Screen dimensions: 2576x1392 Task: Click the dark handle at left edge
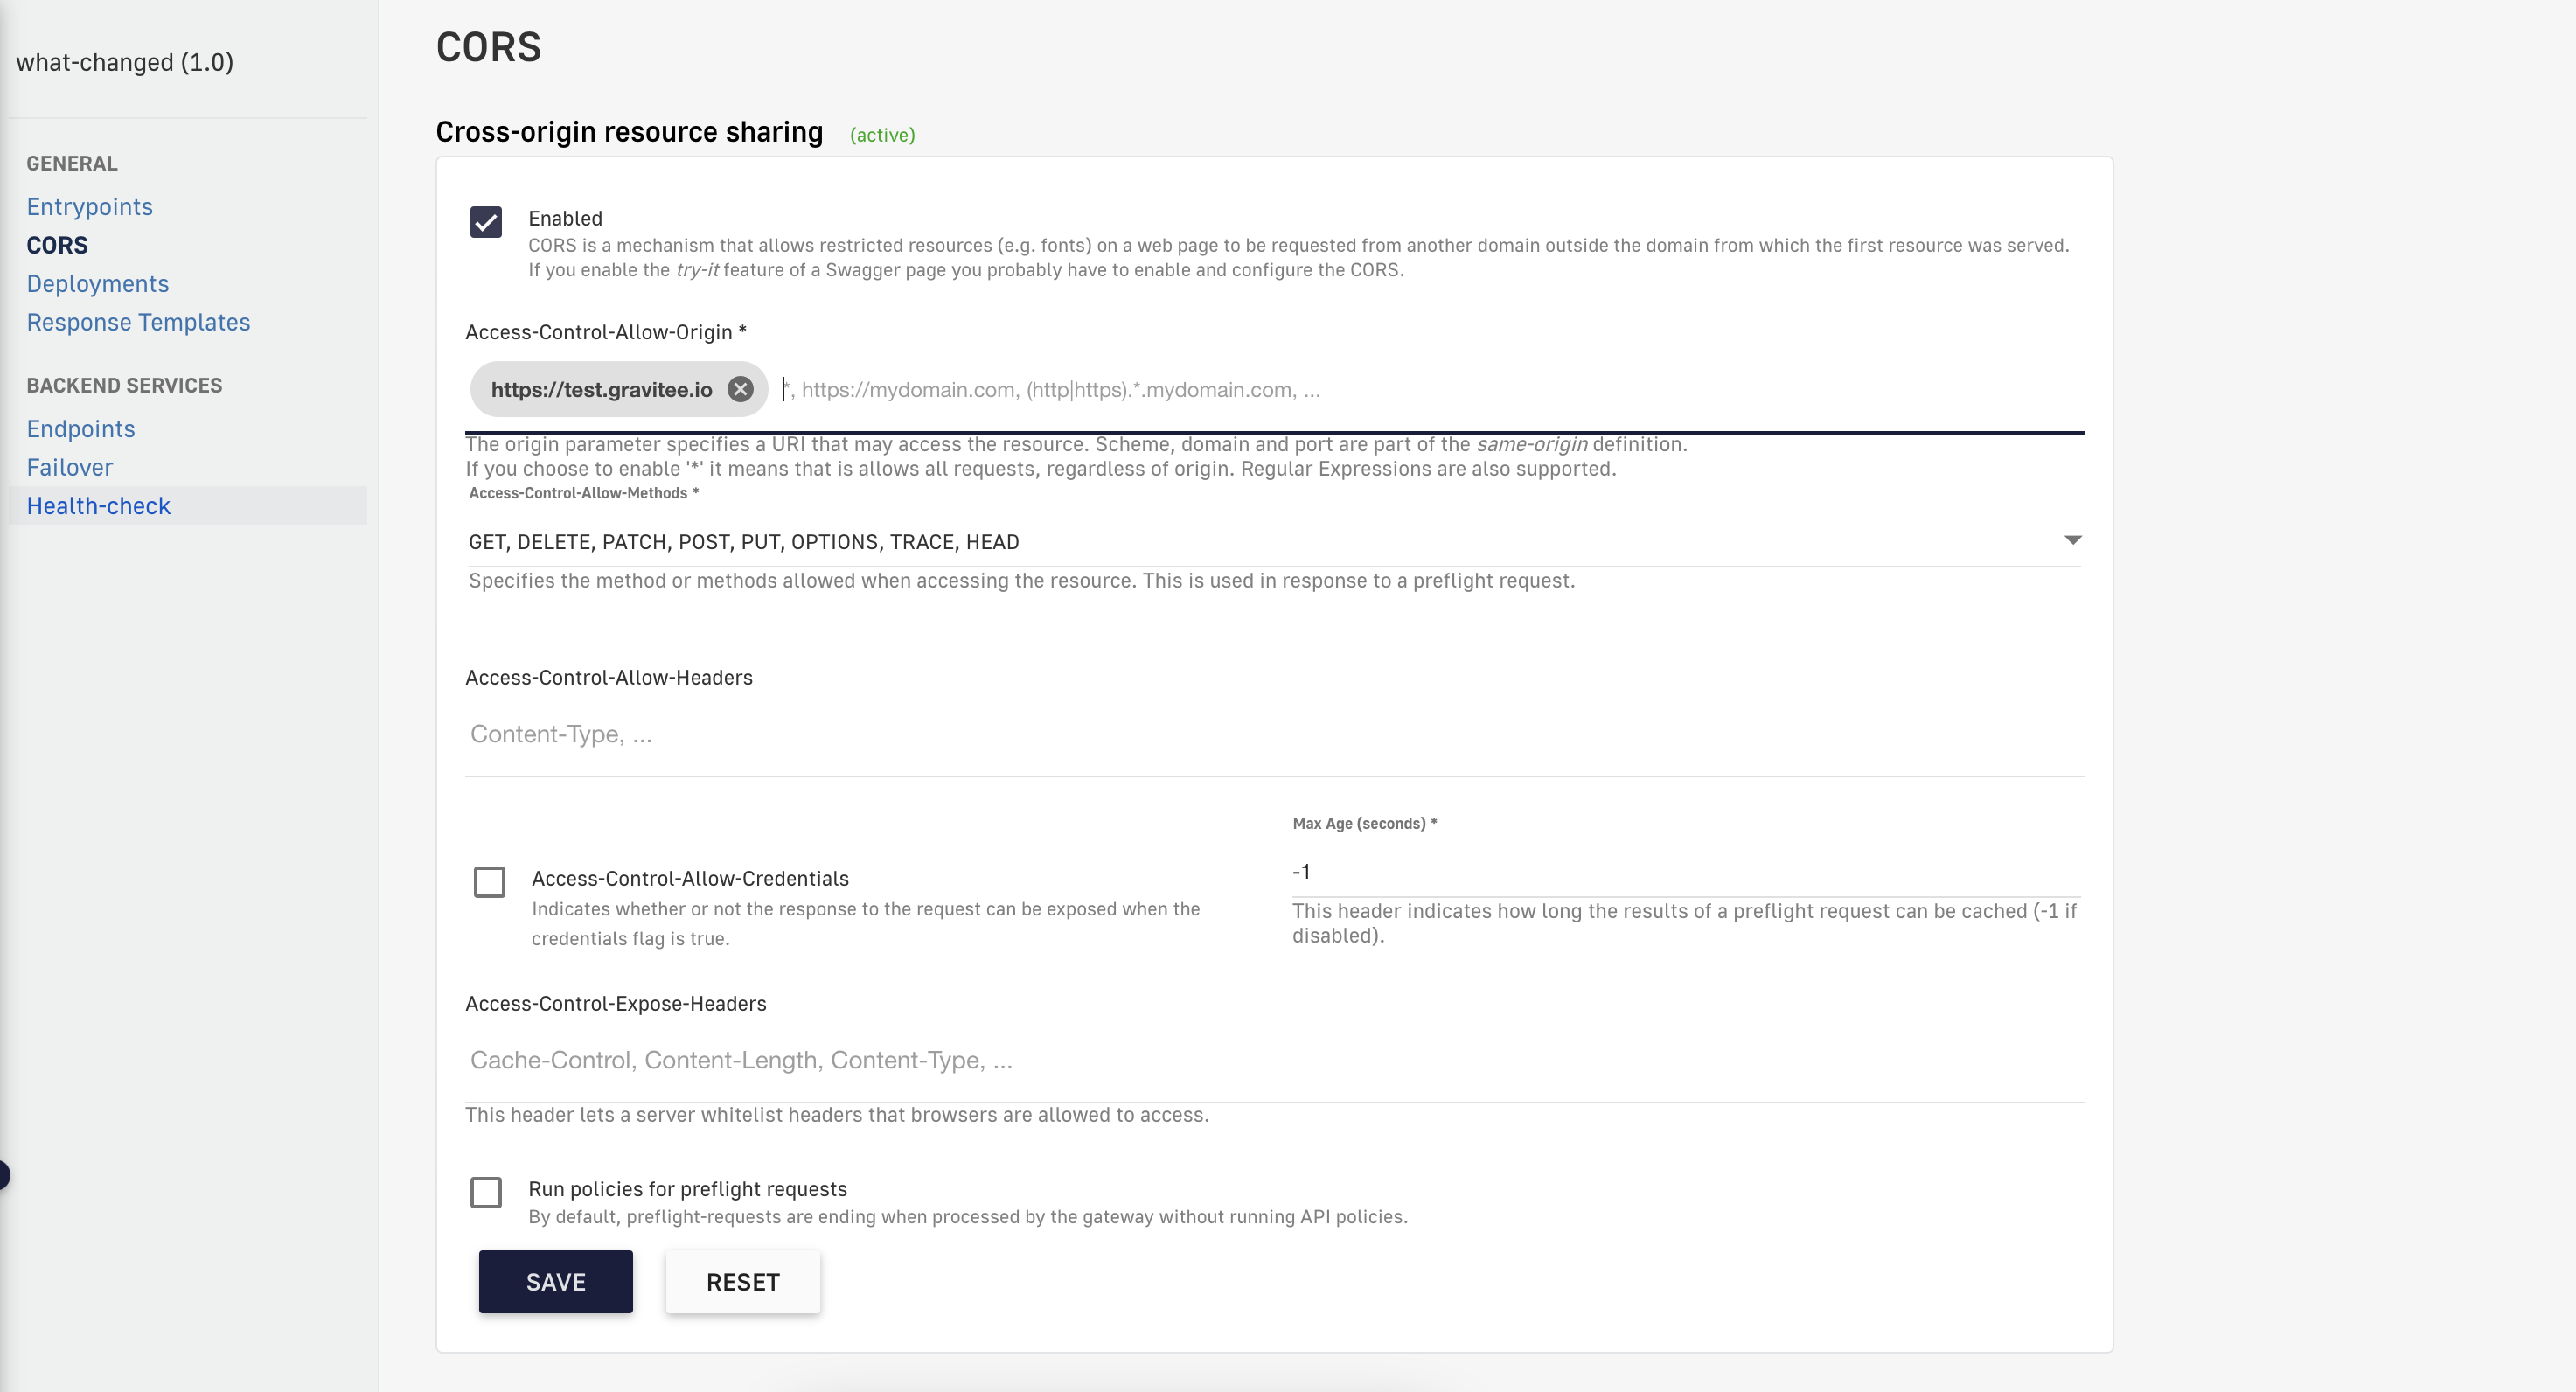[x=4, y=1174]
